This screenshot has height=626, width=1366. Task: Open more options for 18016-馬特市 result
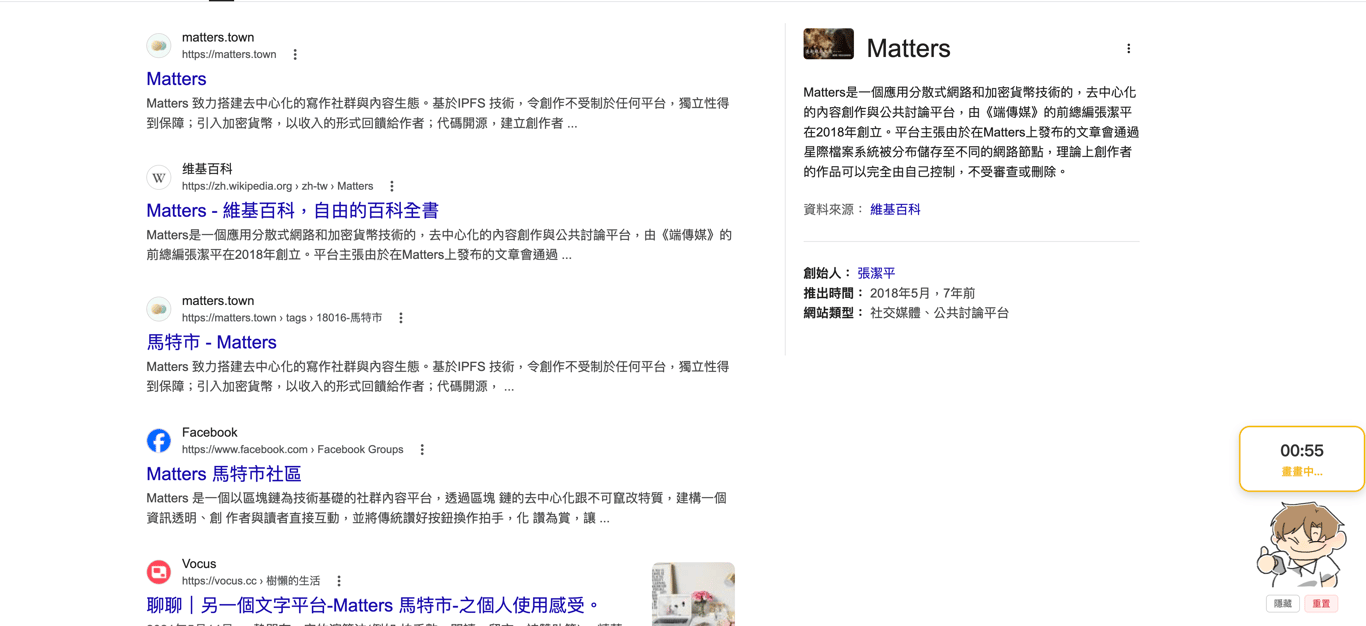[401, 318]
